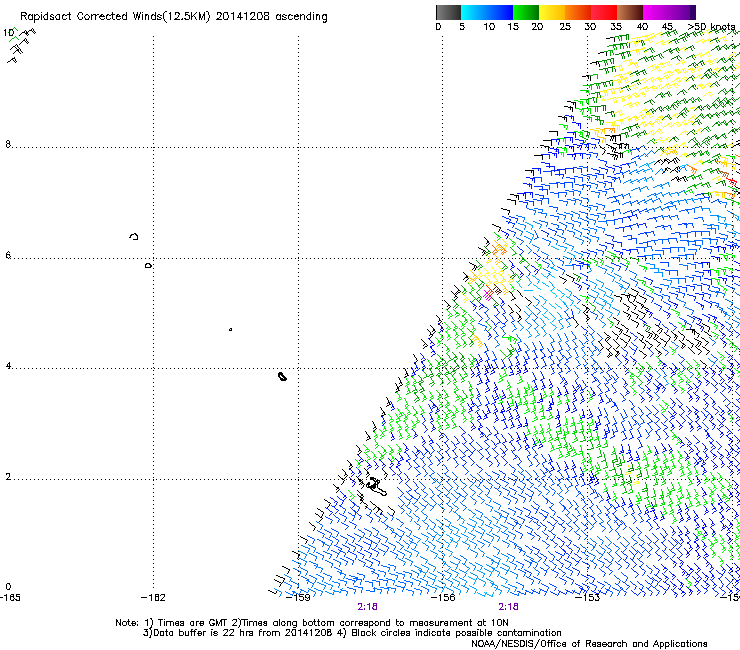Image resolution: width=740 pixels, height=650 pixels.
Task: Click the longitude label '-153'
Action: point(588,598)
